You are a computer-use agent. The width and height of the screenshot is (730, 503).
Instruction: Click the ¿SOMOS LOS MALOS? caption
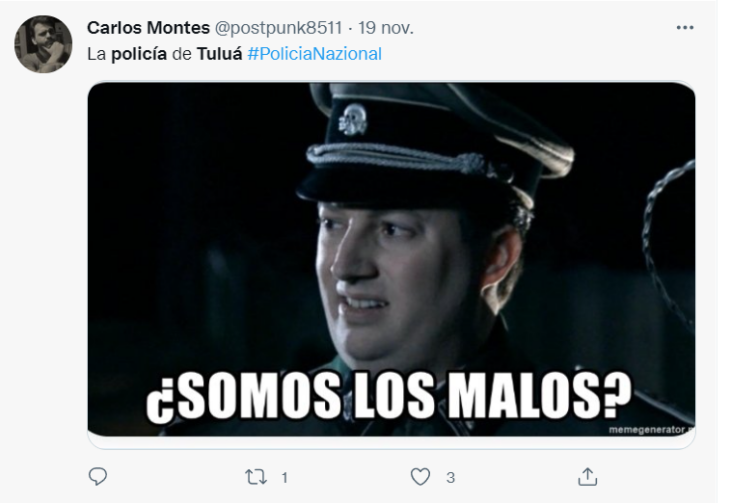[x=389, y=397]
